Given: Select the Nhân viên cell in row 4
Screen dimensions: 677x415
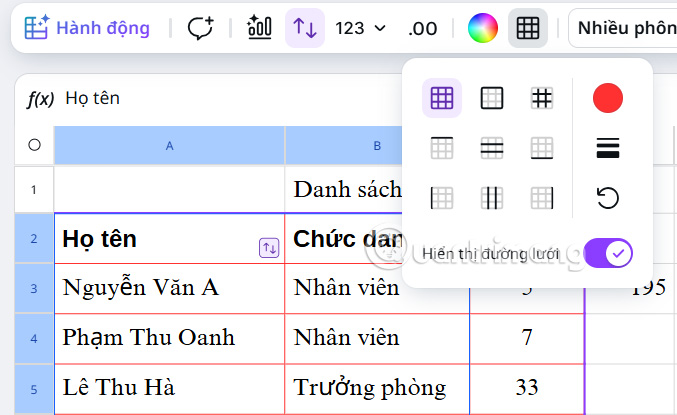Looking at the screenshot, I should [x=377, y=339].
